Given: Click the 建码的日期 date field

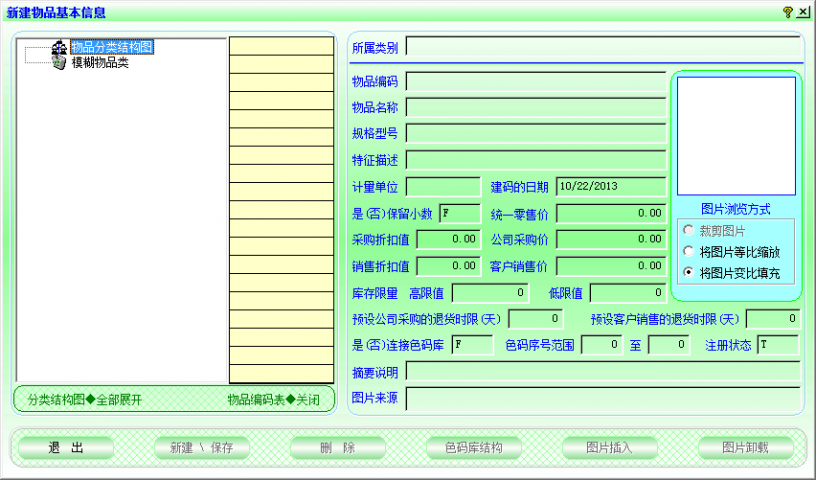Looking at the screenshot, I should (610, 186).
